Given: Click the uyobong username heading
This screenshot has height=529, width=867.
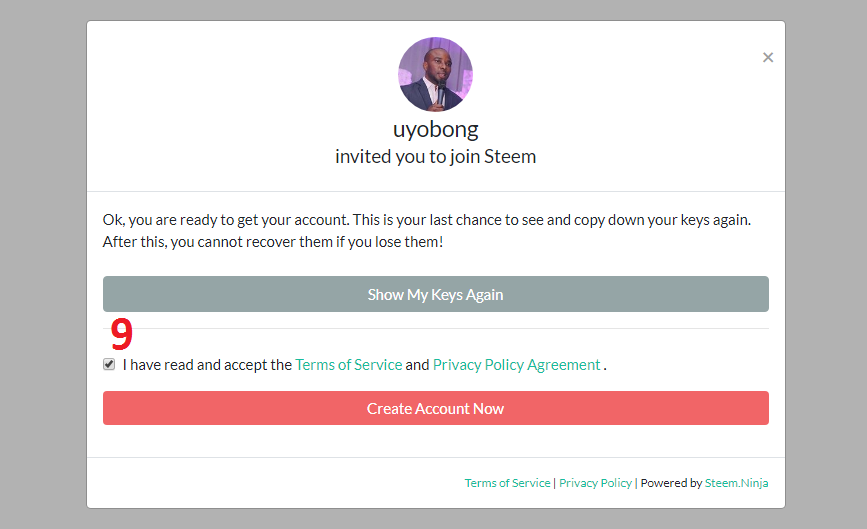Looking at the screenshot, I should [x=435, y=129].
